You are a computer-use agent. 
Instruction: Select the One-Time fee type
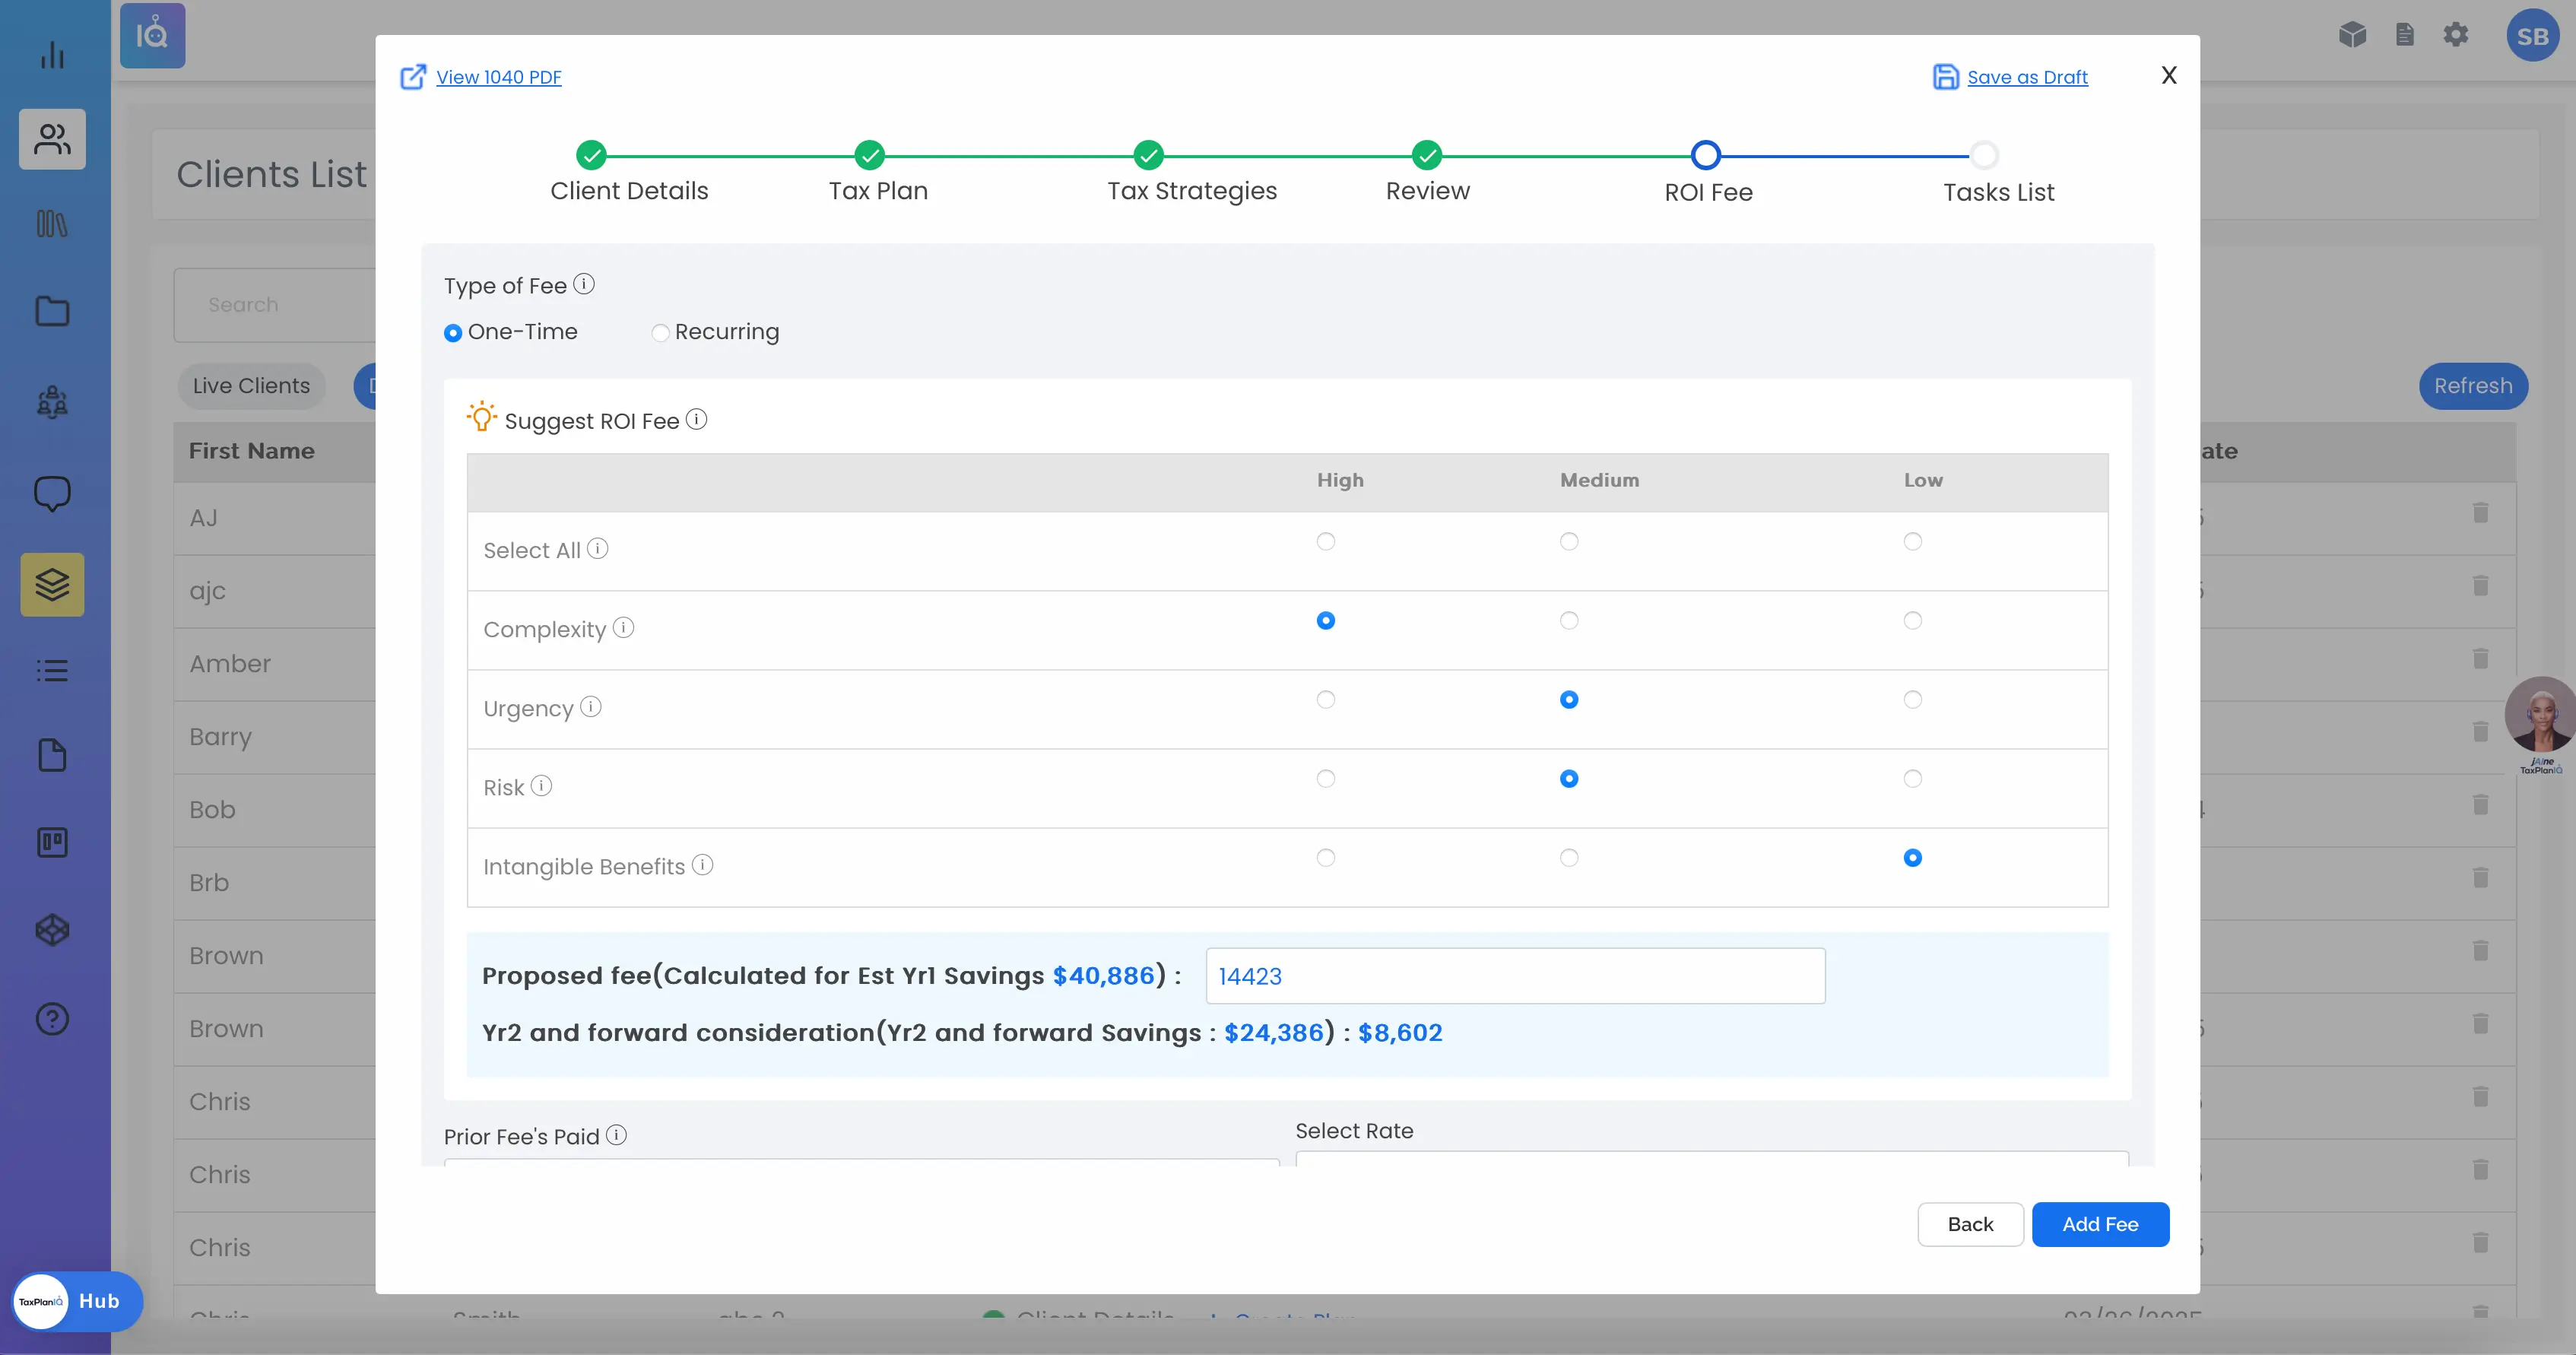[453, 333]
